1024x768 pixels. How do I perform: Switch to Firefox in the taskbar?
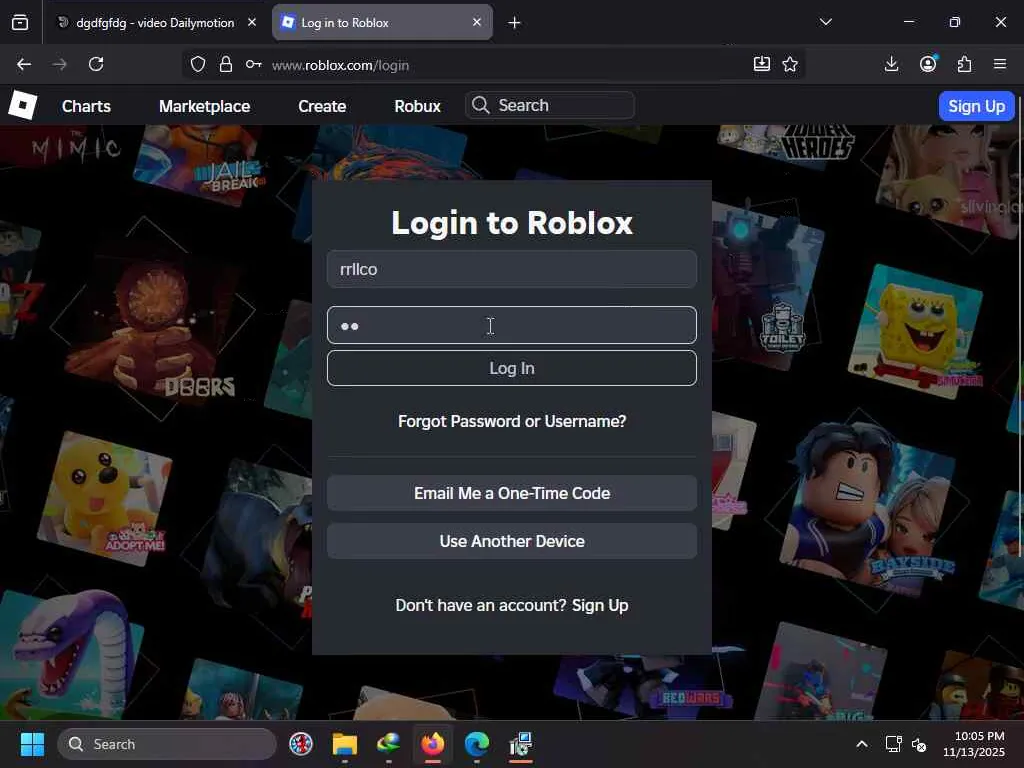click(x=432, y=744)
